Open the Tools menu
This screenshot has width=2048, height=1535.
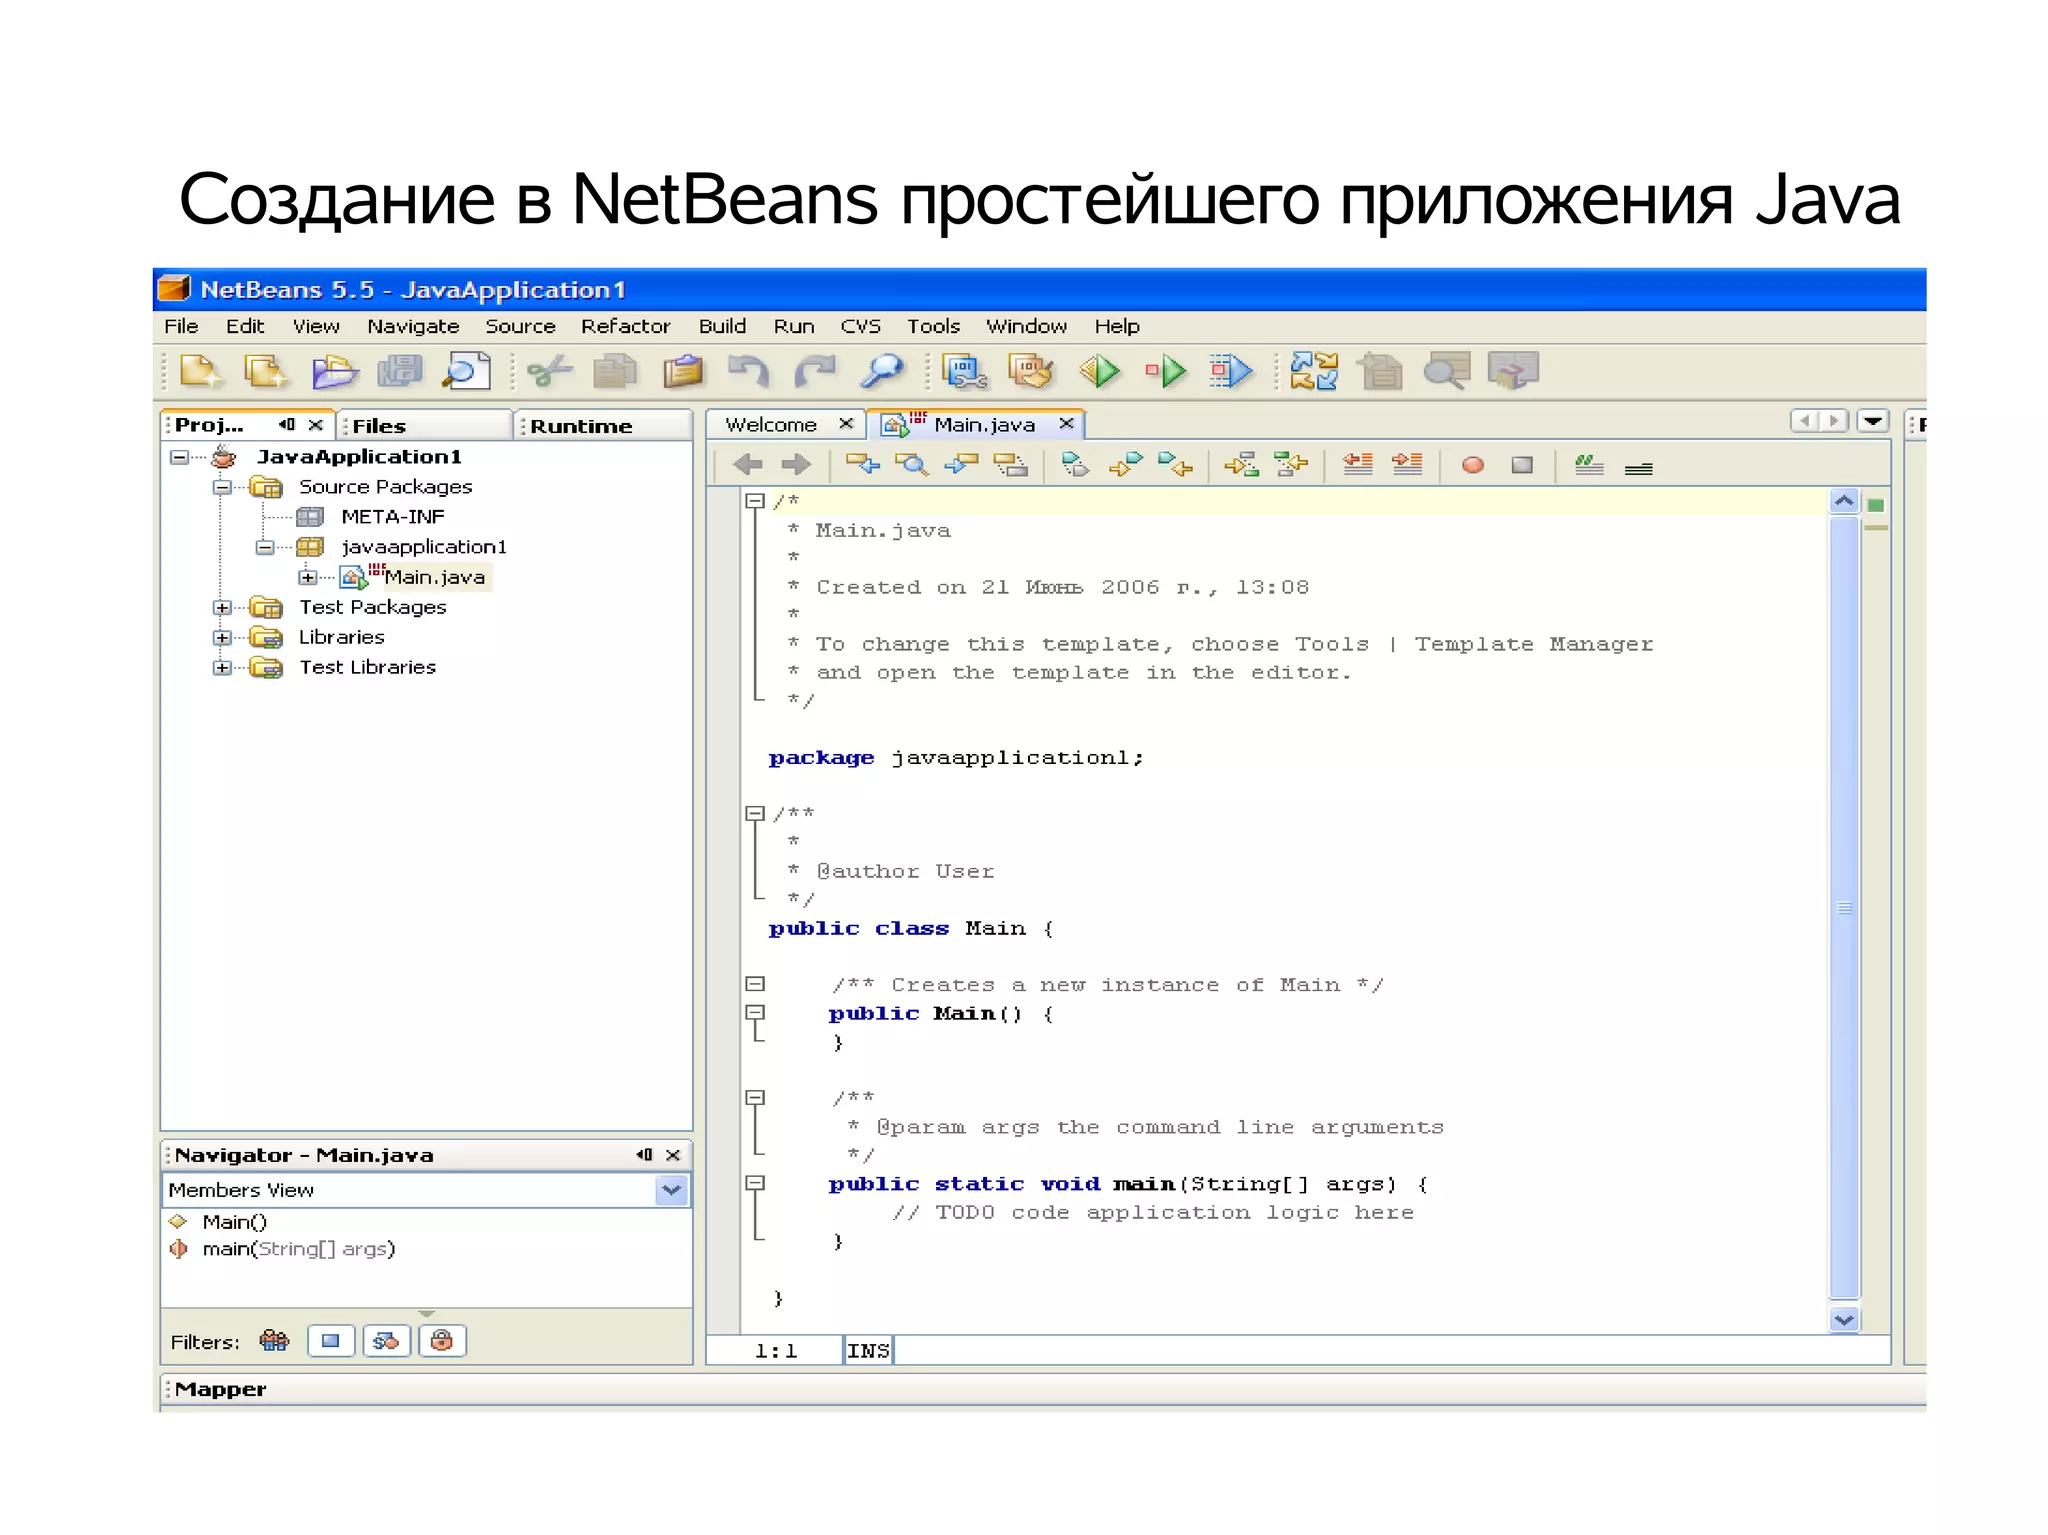click(933, 326)
